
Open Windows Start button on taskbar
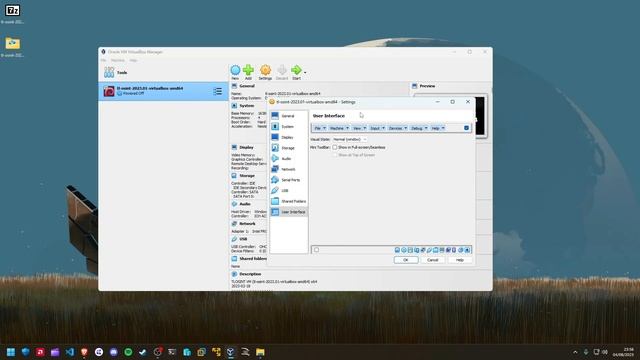[x=11, y=352]
